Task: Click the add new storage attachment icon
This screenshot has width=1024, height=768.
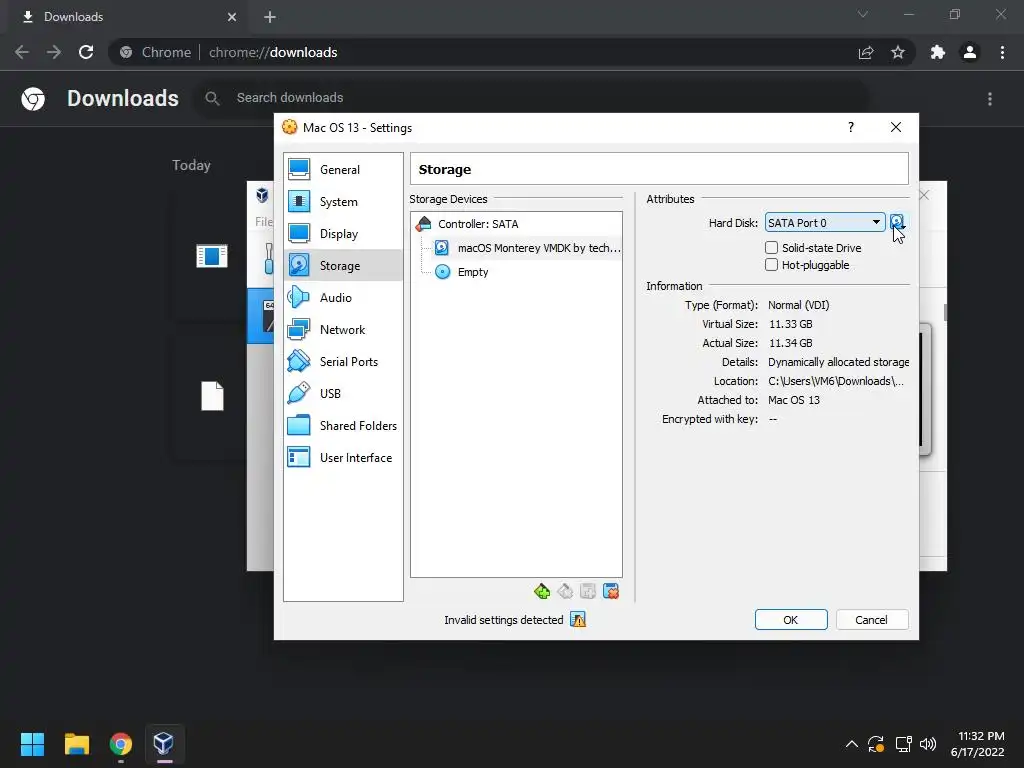Action: (x=588, y=592)
